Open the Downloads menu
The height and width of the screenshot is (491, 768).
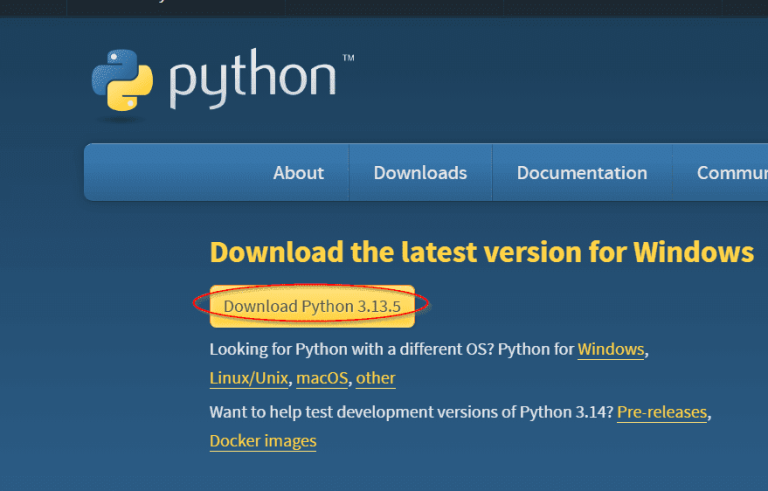pos(420,173)
